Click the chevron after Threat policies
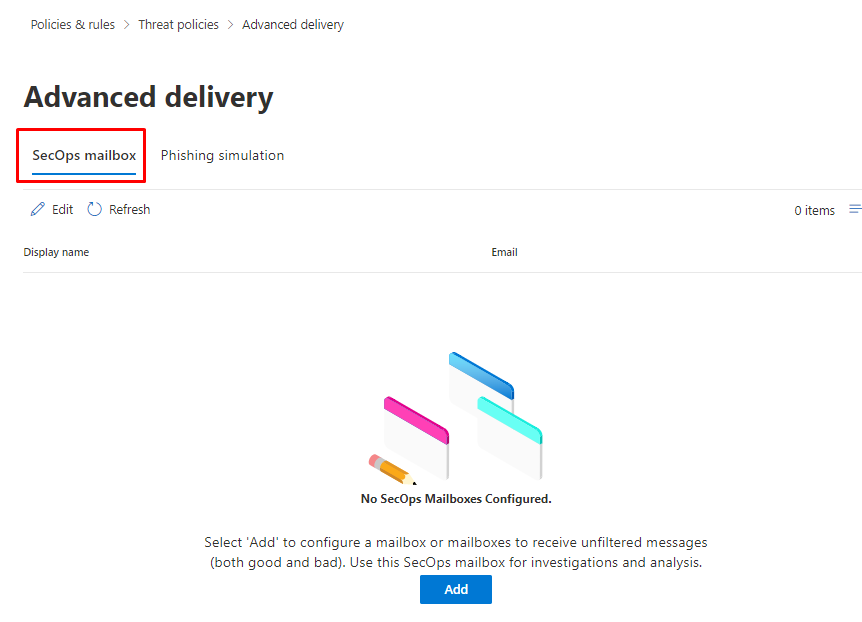Viewport: 862px width, 622px height. click(x=231, y=25)
